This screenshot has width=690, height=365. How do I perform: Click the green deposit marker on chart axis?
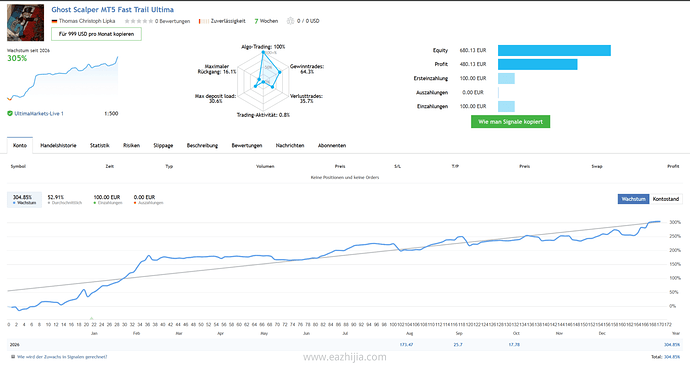(92, 318)
